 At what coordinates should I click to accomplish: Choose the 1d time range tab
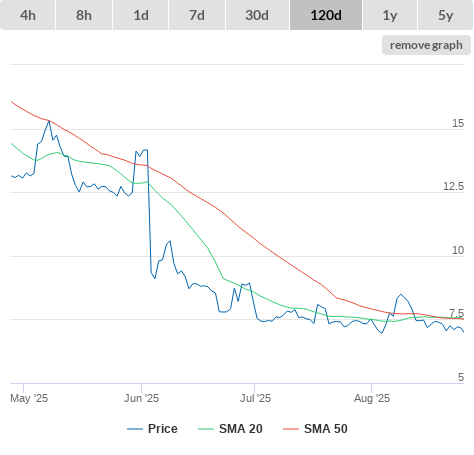tap(141, 15)
